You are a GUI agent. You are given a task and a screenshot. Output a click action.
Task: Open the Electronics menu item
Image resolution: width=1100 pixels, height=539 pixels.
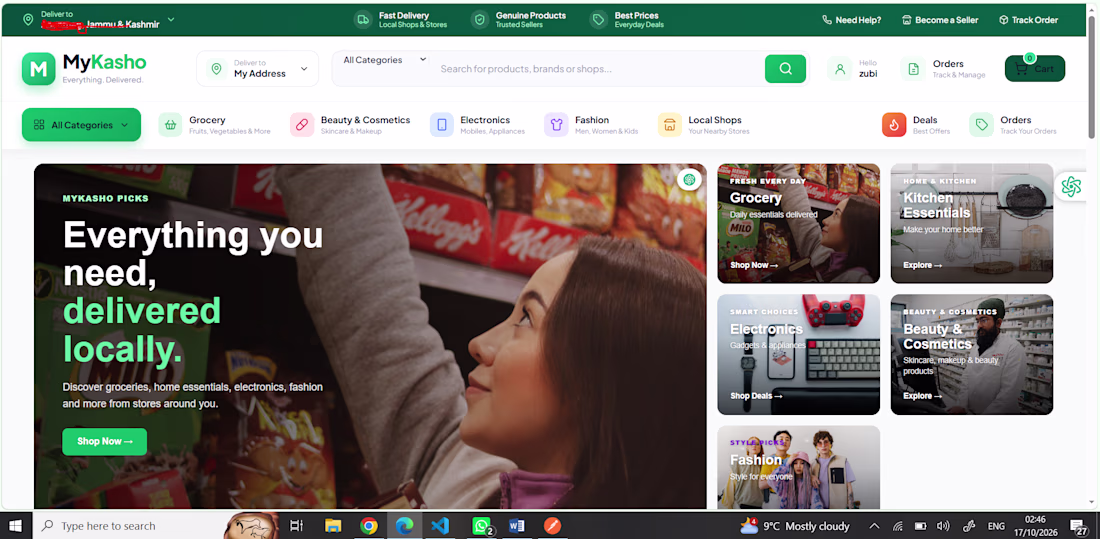click(478, 125)
